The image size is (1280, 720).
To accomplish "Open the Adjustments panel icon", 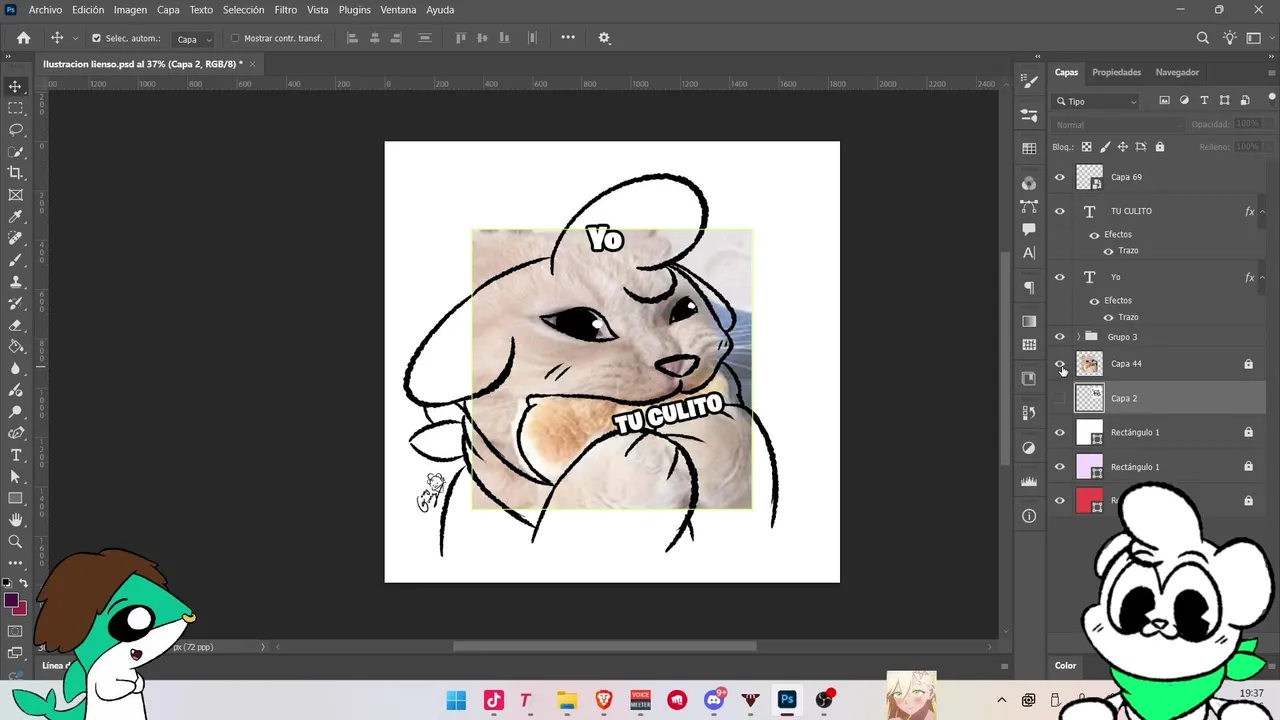I will coord(1029,447).
